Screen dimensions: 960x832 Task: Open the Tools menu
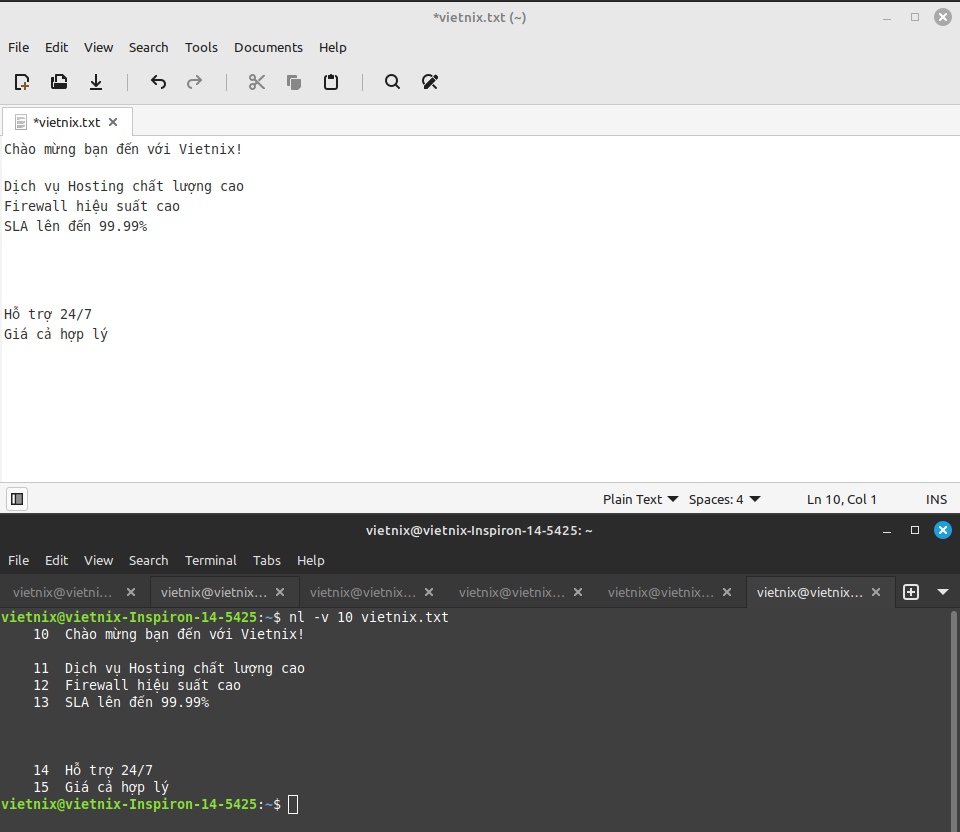(201, 47)
